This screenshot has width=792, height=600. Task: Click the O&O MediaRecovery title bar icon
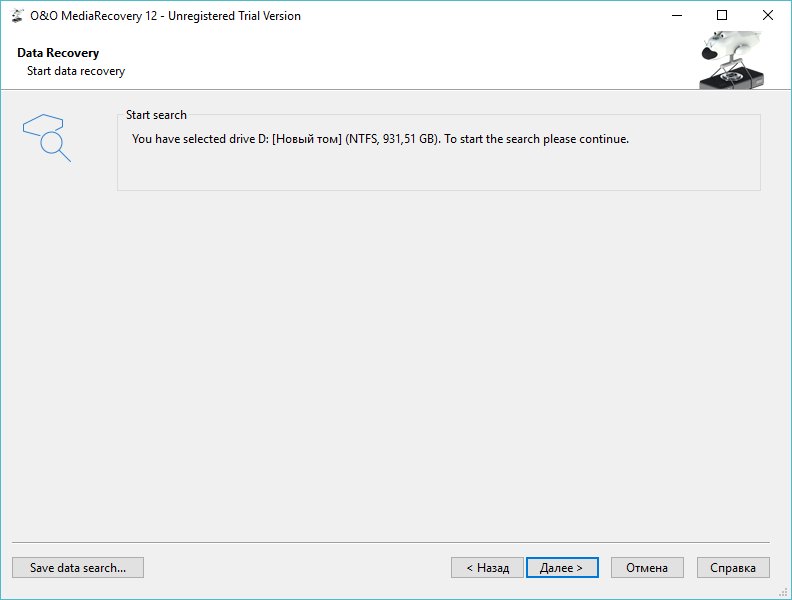pos(17,16)
